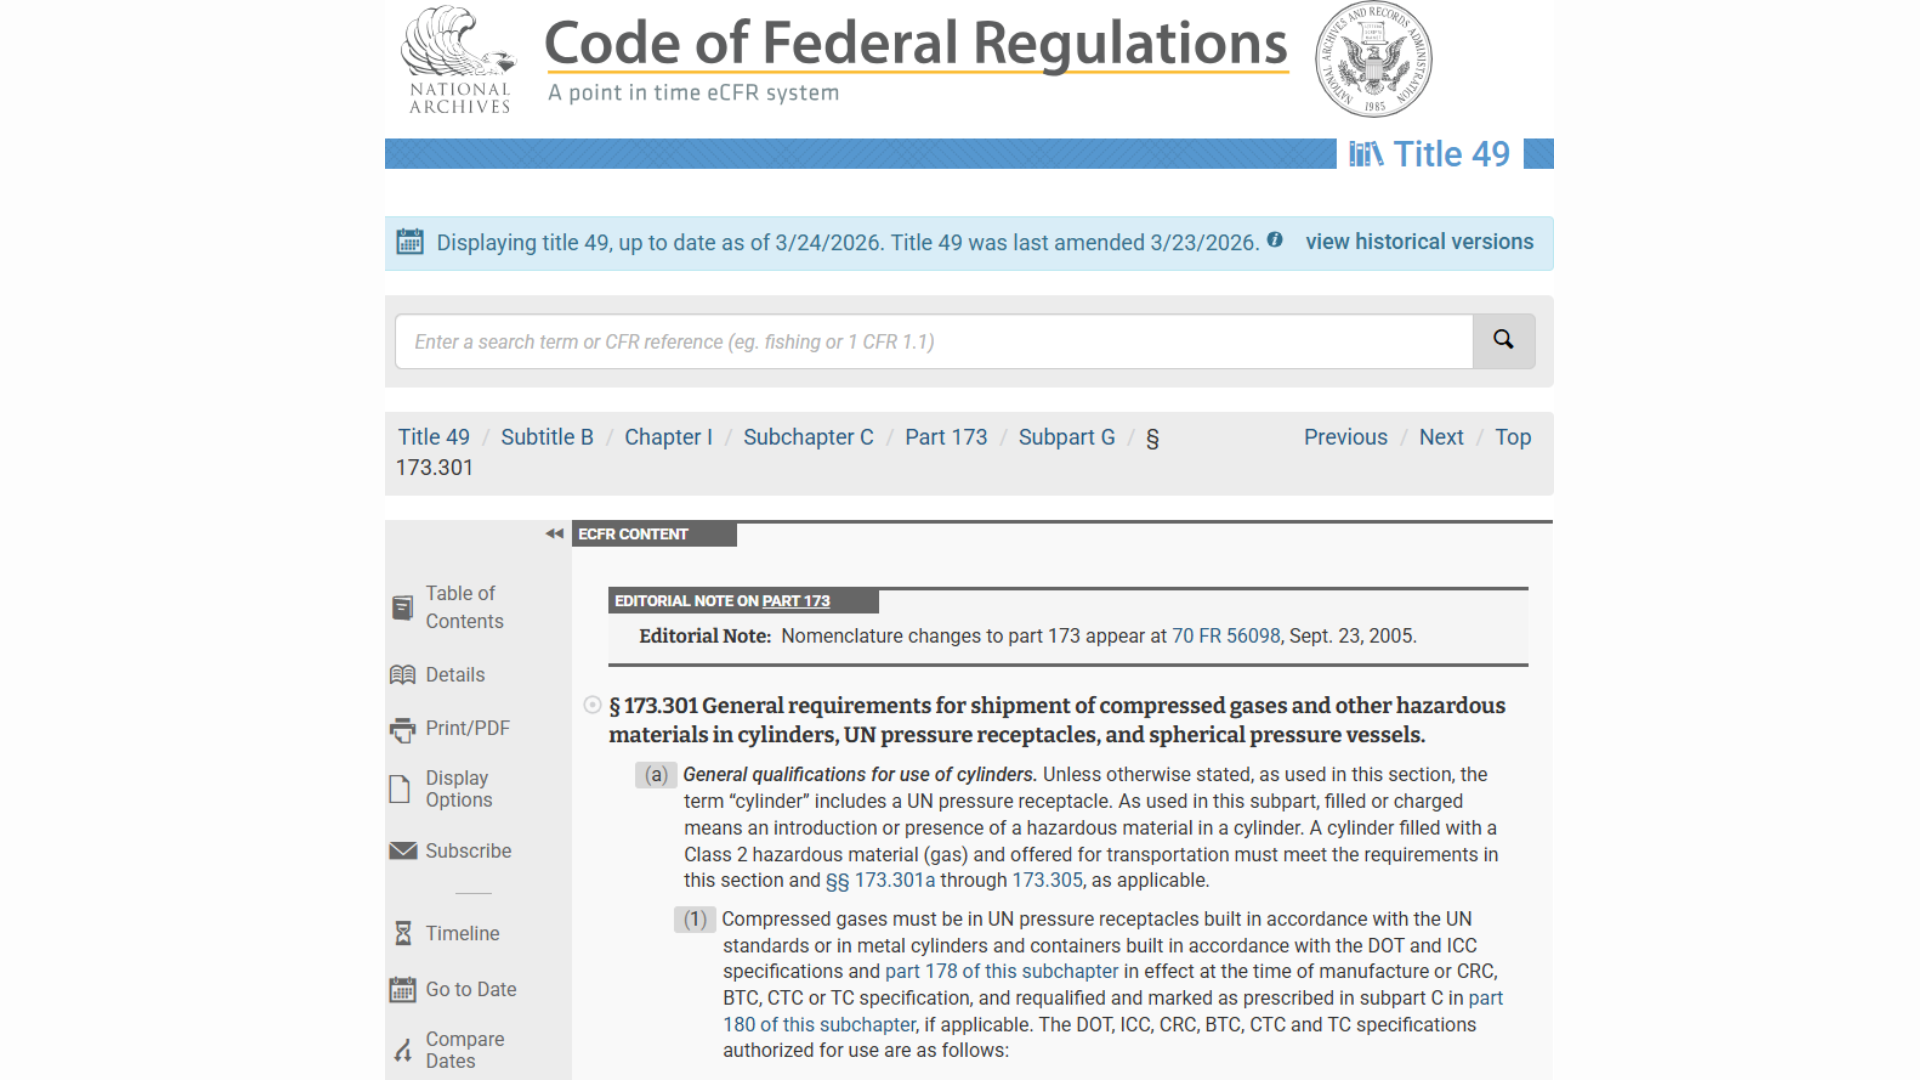Toggle the circle marker beside § 173.301 heading
The image size is (1920, 1080).
click(592, 705)
